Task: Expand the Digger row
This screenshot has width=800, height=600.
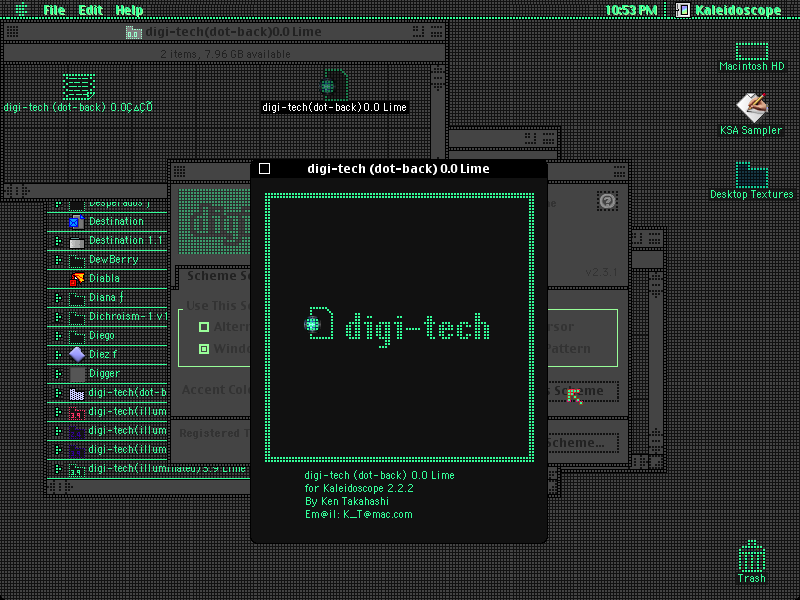Action: point(58,374)
